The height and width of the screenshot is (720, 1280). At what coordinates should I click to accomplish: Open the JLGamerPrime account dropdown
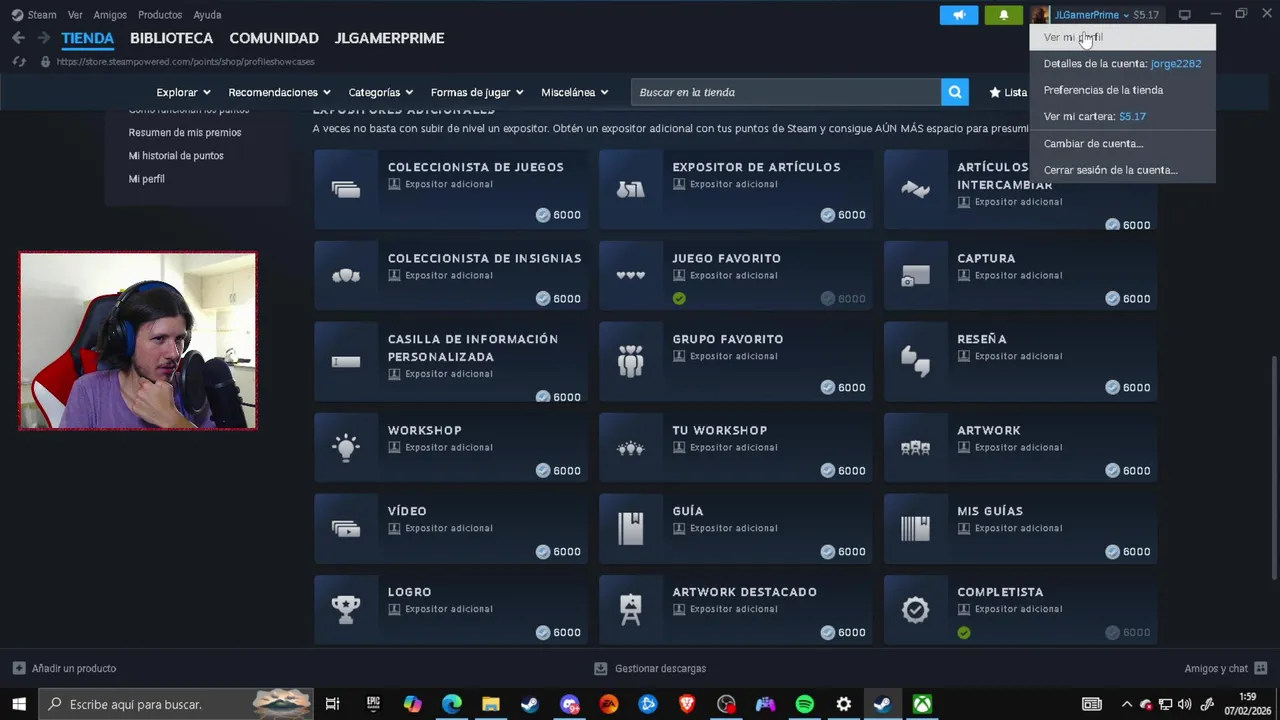click(1094, 15)
